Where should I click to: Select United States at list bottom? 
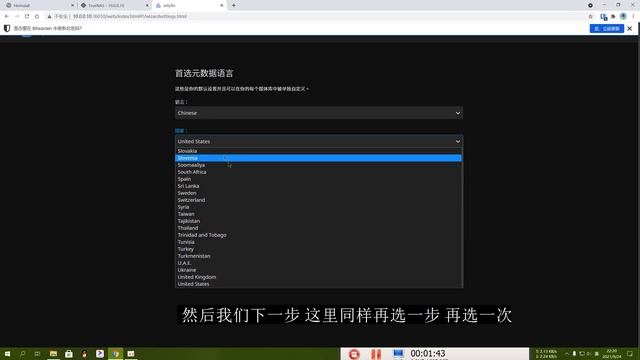click(318, 284)
